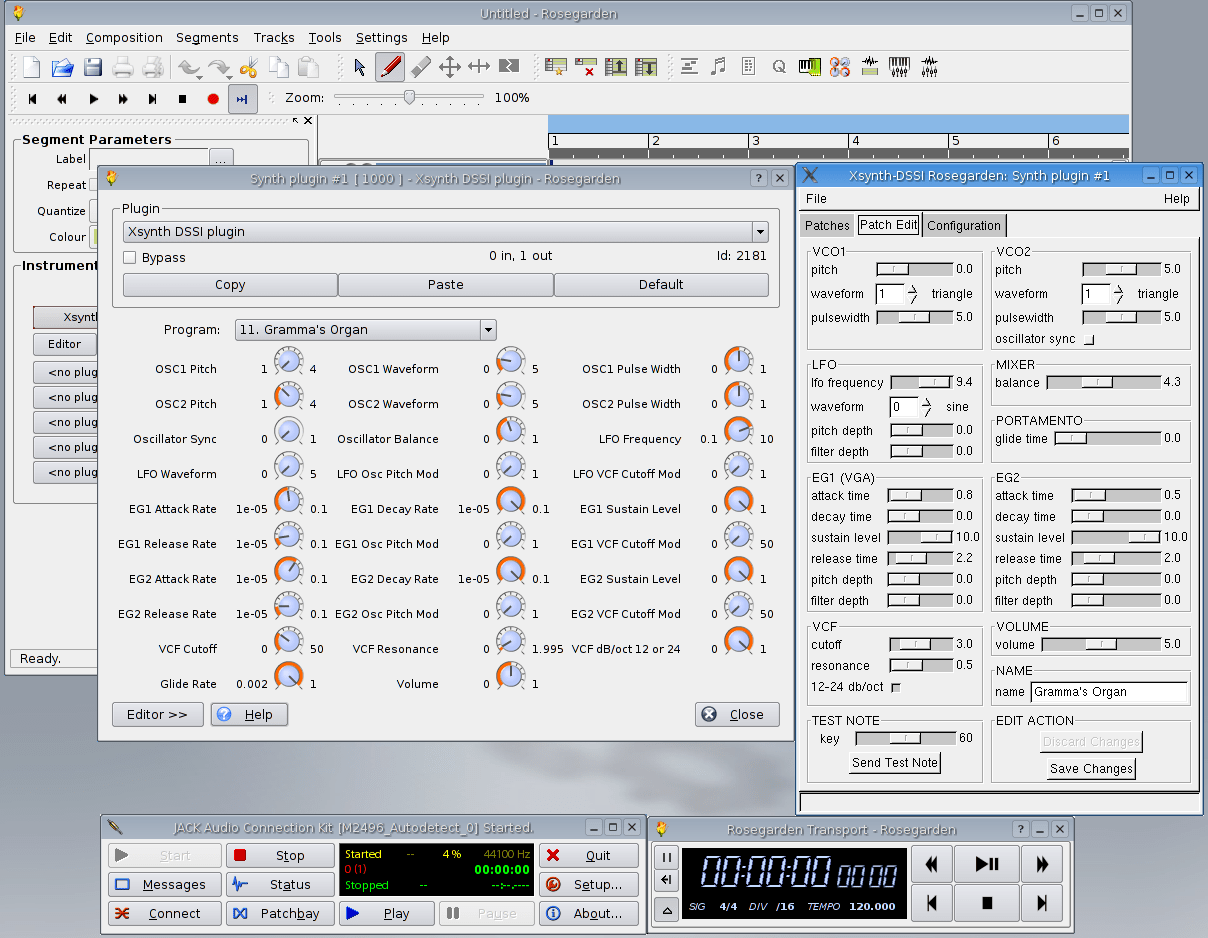Add a new track using the toolbar icon
Viewport: 1208px width, 938px height.
tap(556, 66)
